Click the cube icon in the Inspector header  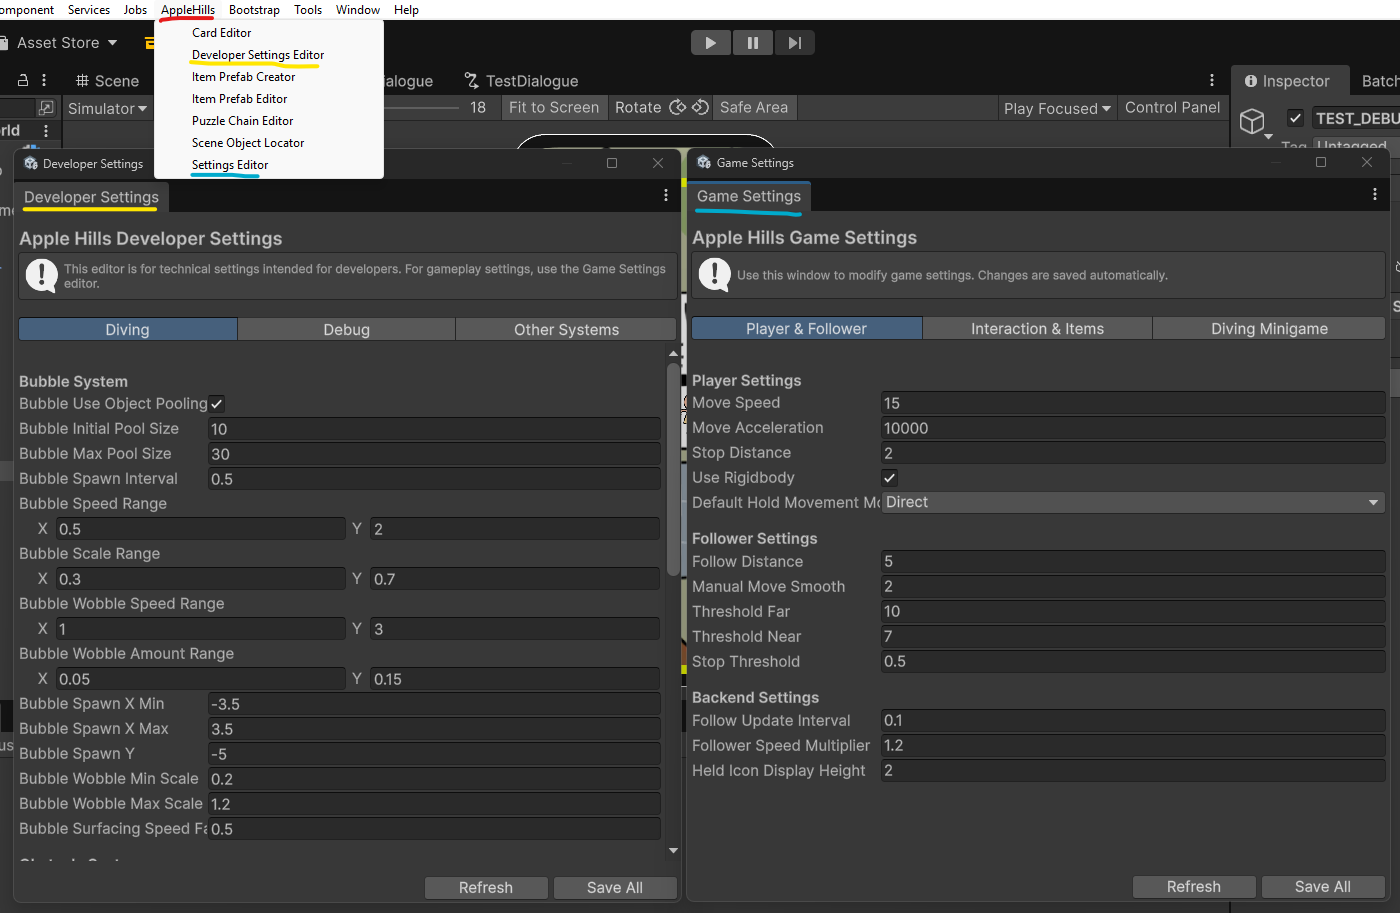coord(1253,121)
